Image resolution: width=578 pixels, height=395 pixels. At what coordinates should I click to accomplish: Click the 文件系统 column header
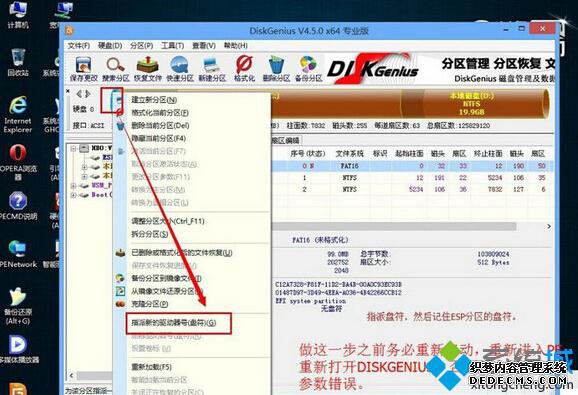coord(349,153)
